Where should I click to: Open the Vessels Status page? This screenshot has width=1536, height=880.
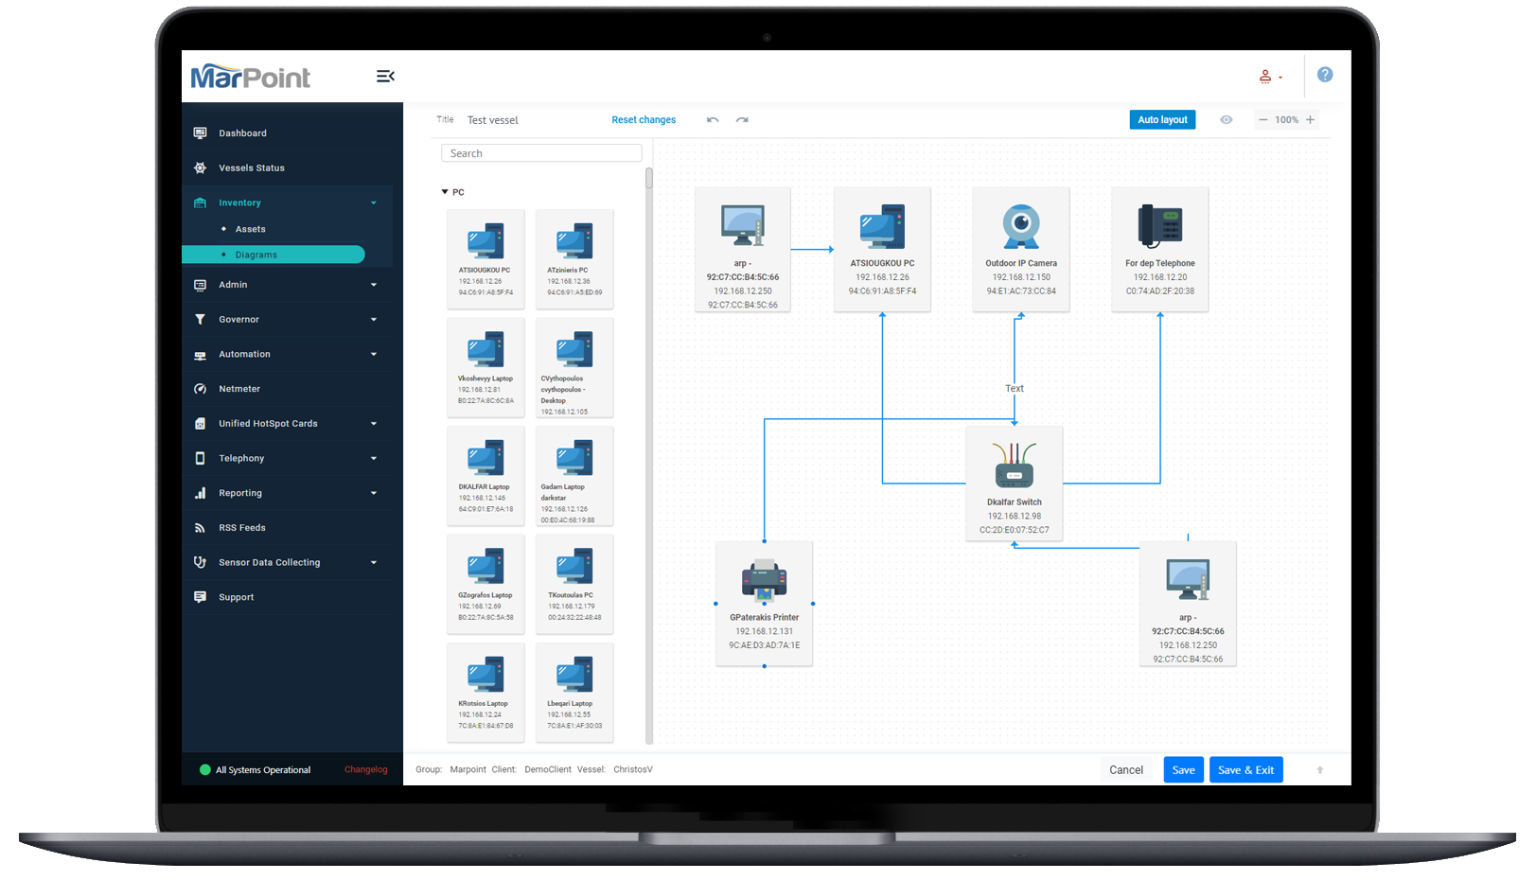[x=251, y=168]
